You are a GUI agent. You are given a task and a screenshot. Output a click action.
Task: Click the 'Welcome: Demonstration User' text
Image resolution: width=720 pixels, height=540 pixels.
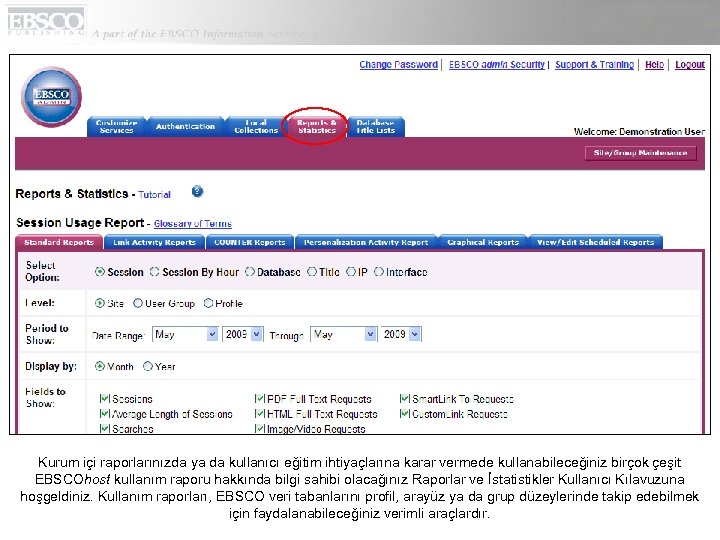[639, 132]
